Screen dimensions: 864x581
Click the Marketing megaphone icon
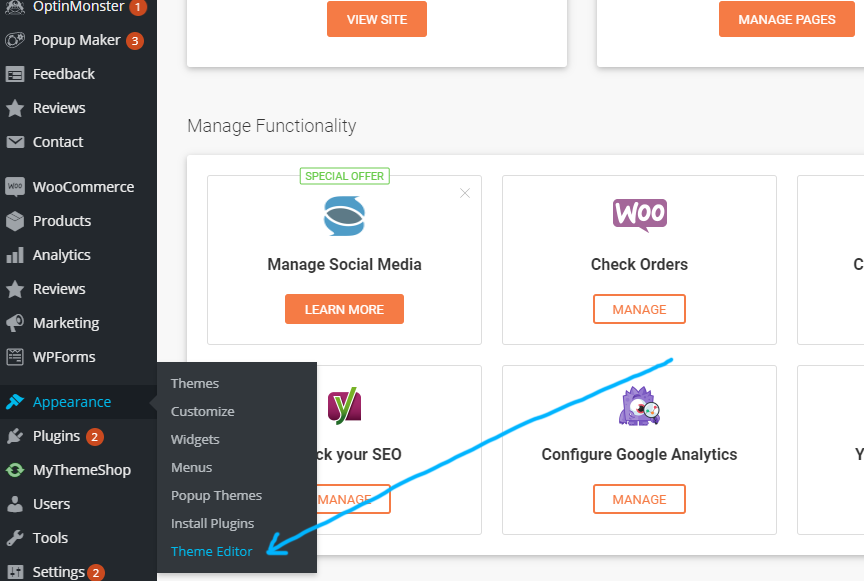pos(15,323)
